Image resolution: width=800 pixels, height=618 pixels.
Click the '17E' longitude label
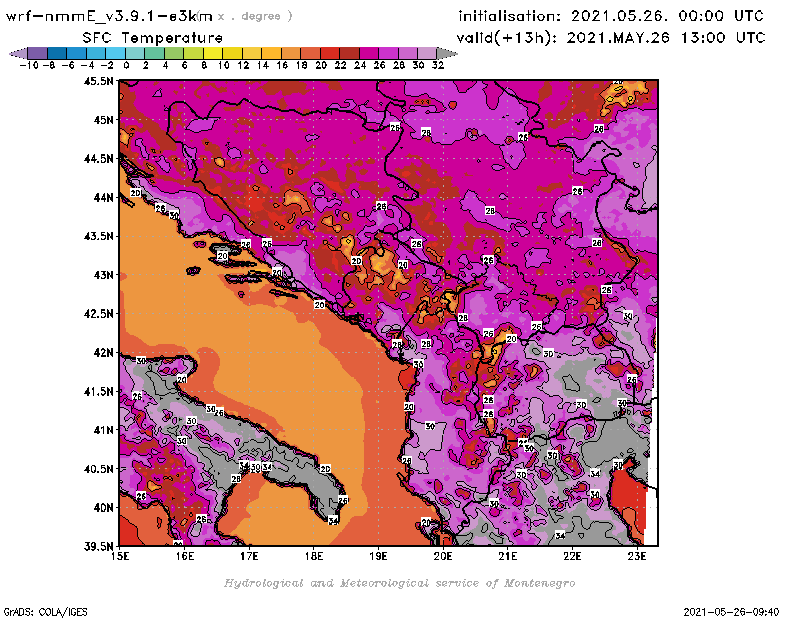pyautogui.click(x=249, y=556)
